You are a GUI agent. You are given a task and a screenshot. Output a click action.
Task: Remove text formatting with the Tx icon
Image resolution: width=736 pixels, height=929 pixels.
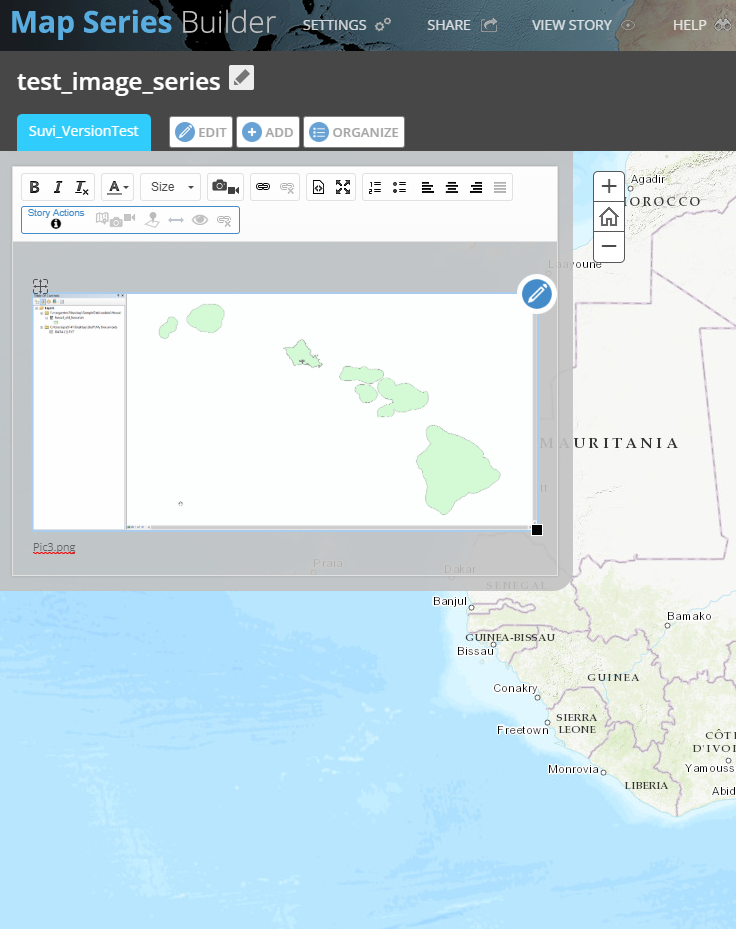[82, 187]
